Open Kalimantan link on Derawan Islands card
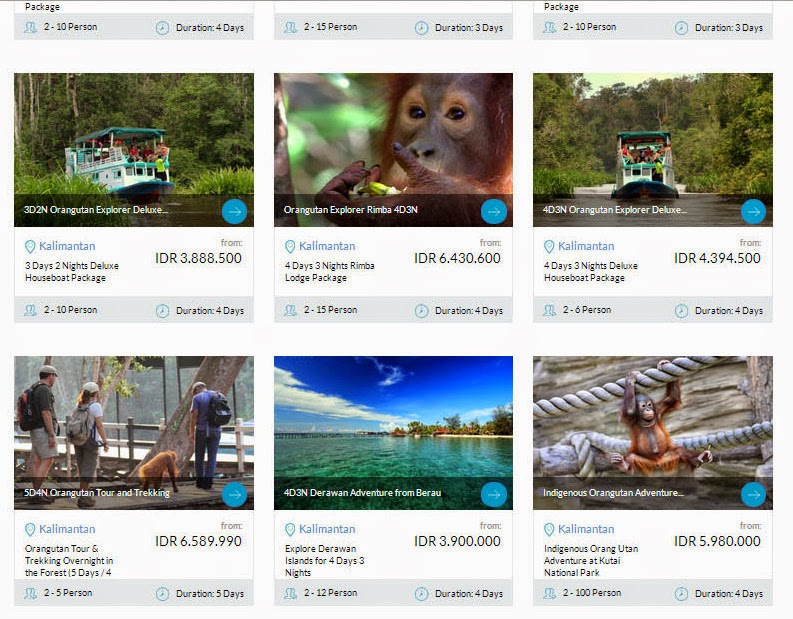Image resolution: width=793 pixels, height=619 pixels. (327, 529)
